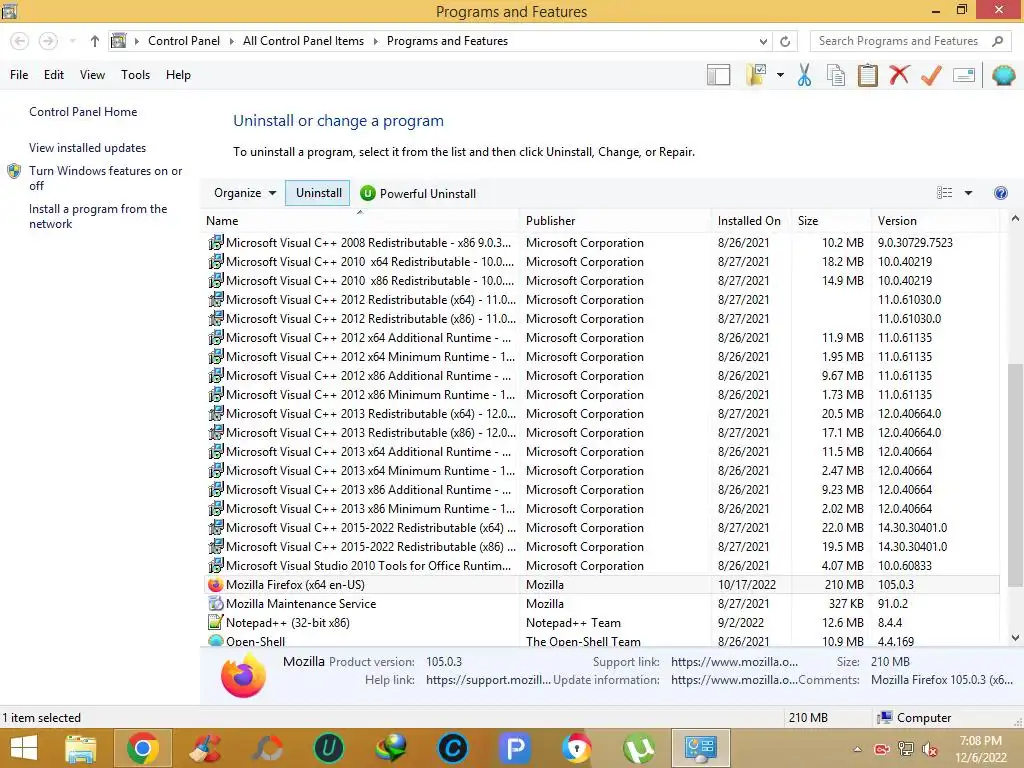
Task: Sort by Size column header
Action: coord(831,221)
